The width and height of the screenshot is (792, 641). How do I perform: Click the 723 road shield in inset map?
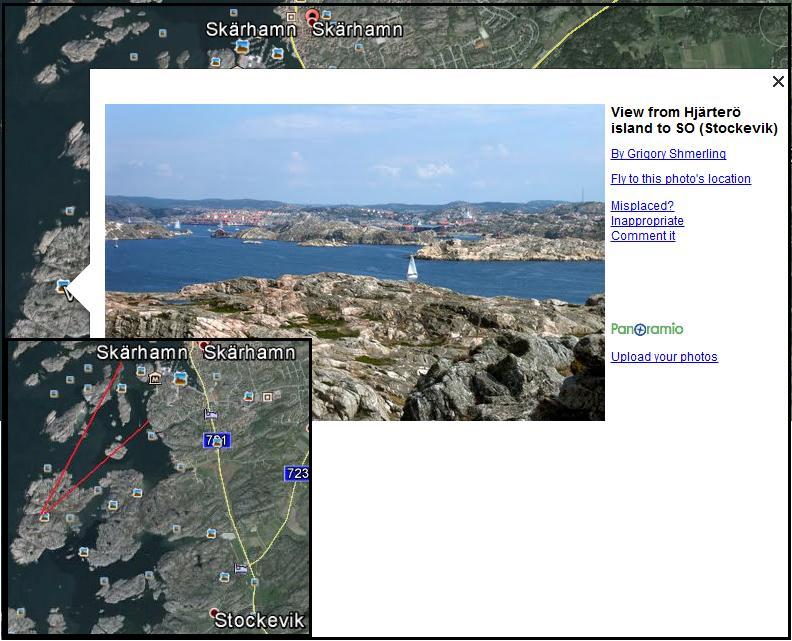[x=297, y=473]
